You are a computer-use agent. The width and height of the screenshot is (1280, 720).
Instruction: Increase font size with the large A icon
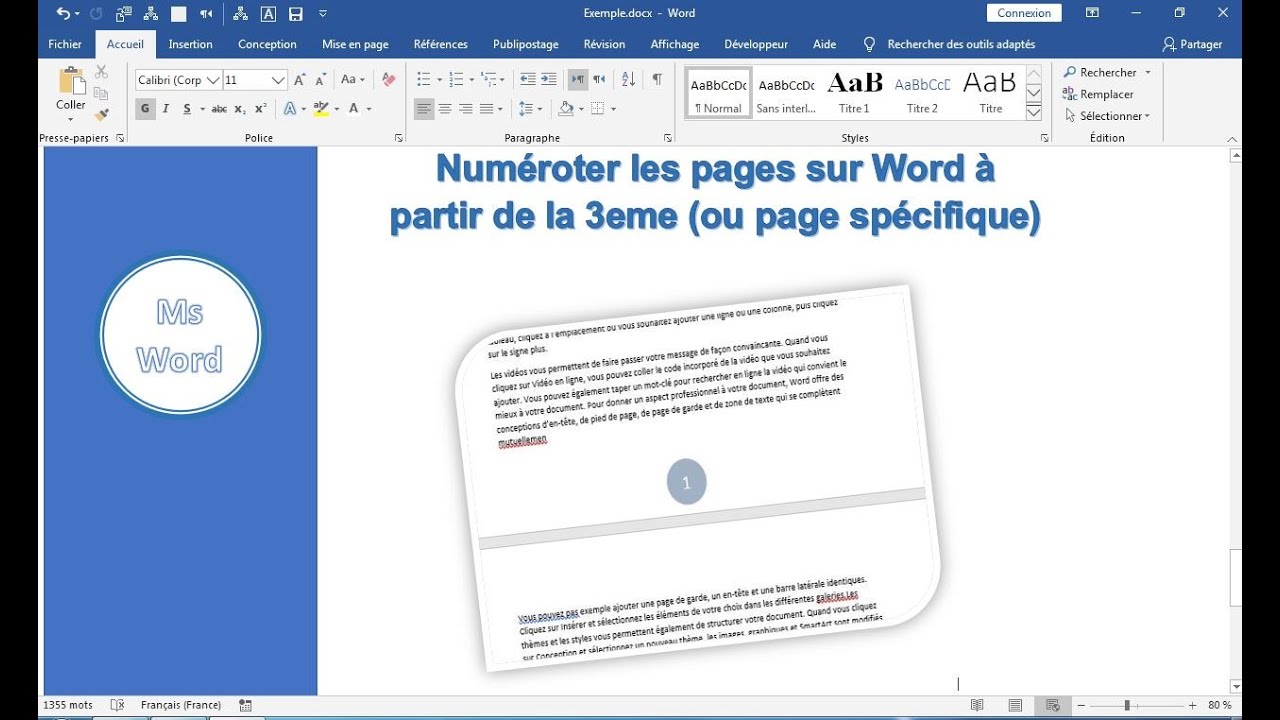tap(299, 80)
